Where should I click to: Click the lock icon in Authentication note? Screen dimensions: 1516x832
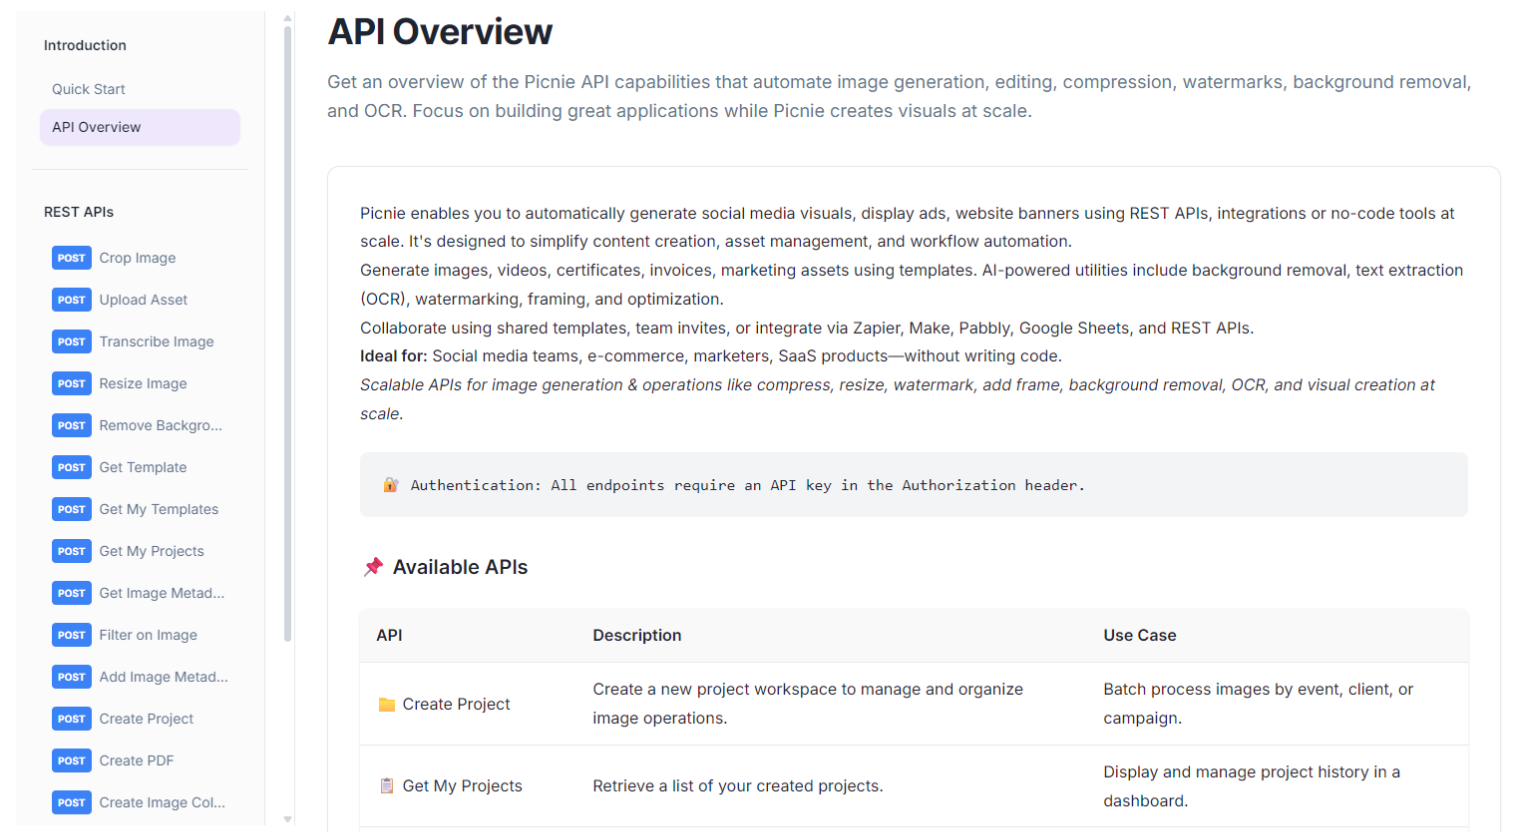point(391,485)
